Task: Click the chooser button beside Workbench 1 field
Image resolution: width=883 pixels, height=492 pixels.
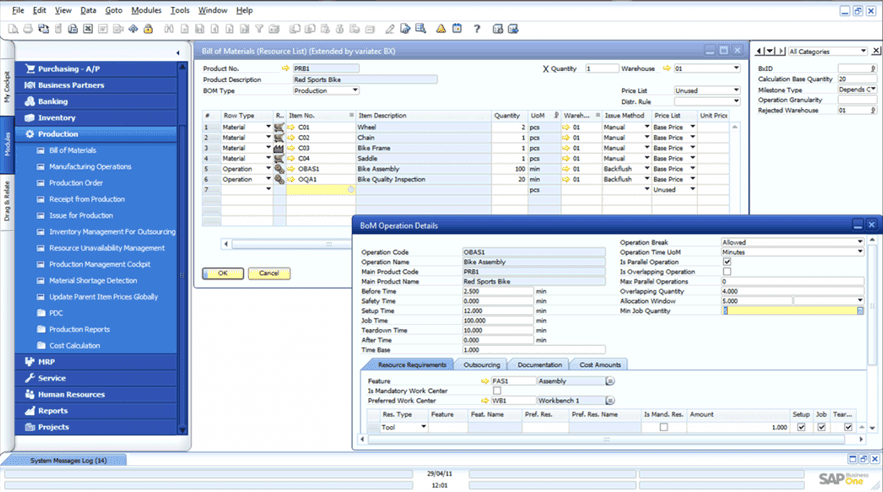Action: click(x=610, y=401)
